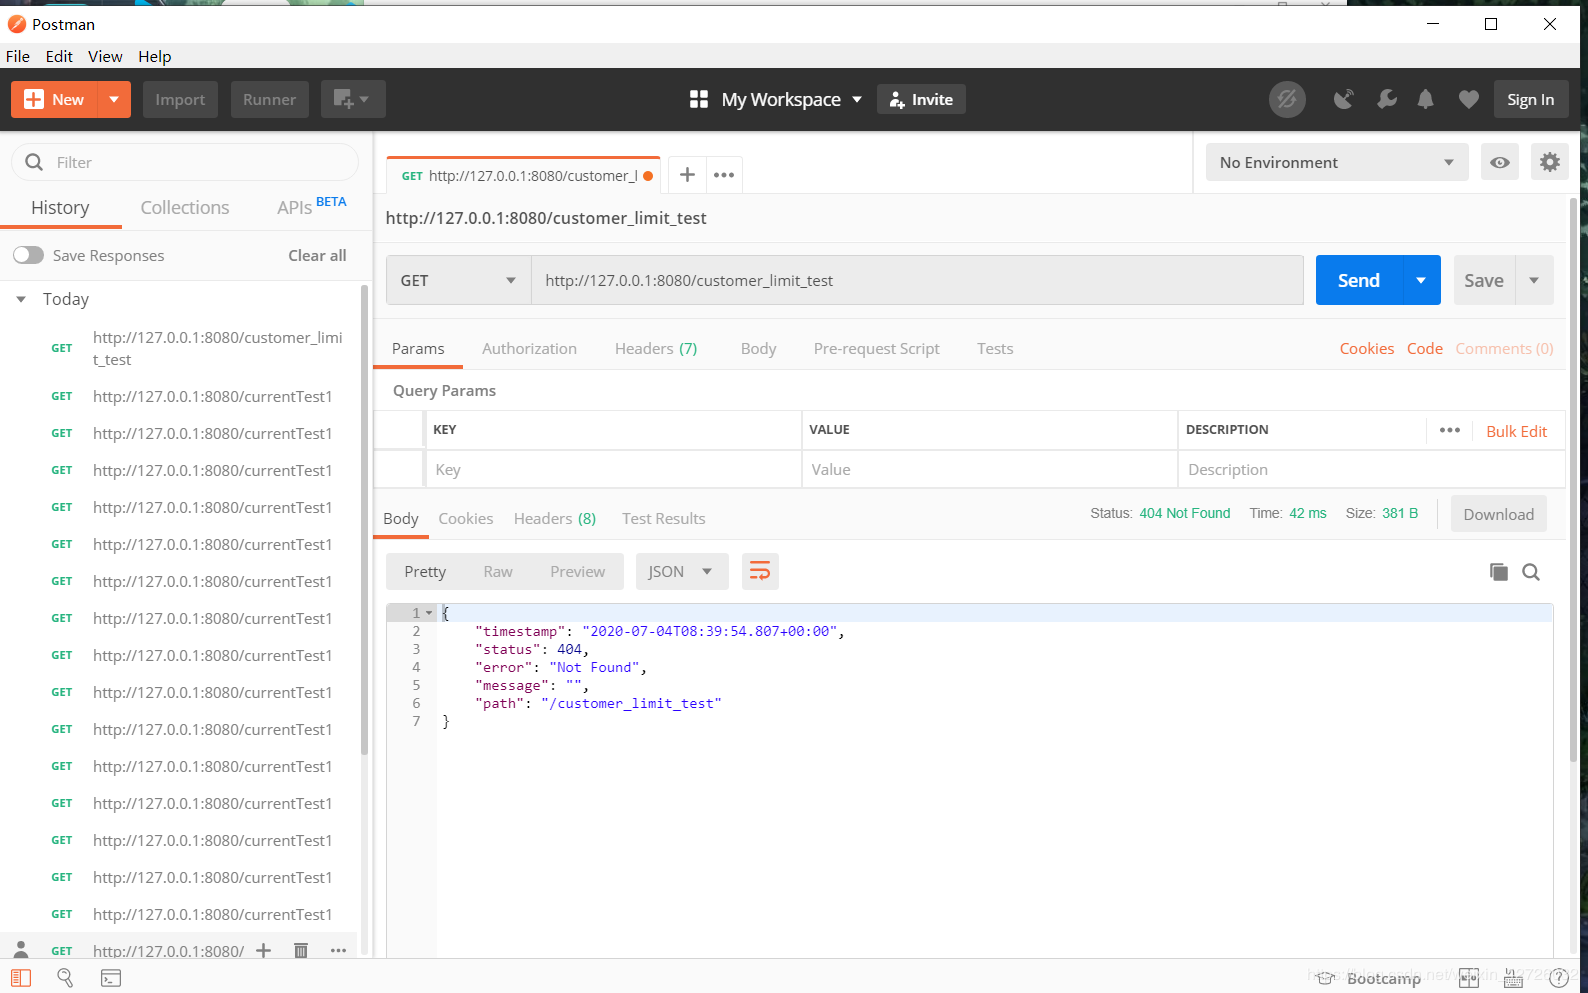Search within the response body
This screenshot has height=993, width=1588.
pos(1531,572)
